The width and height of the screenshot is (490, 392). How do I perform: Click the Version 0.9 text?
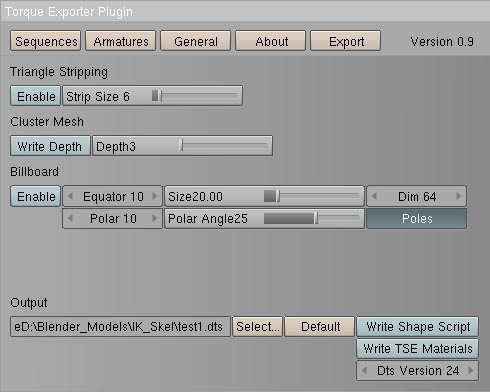[x=442, y=42]
